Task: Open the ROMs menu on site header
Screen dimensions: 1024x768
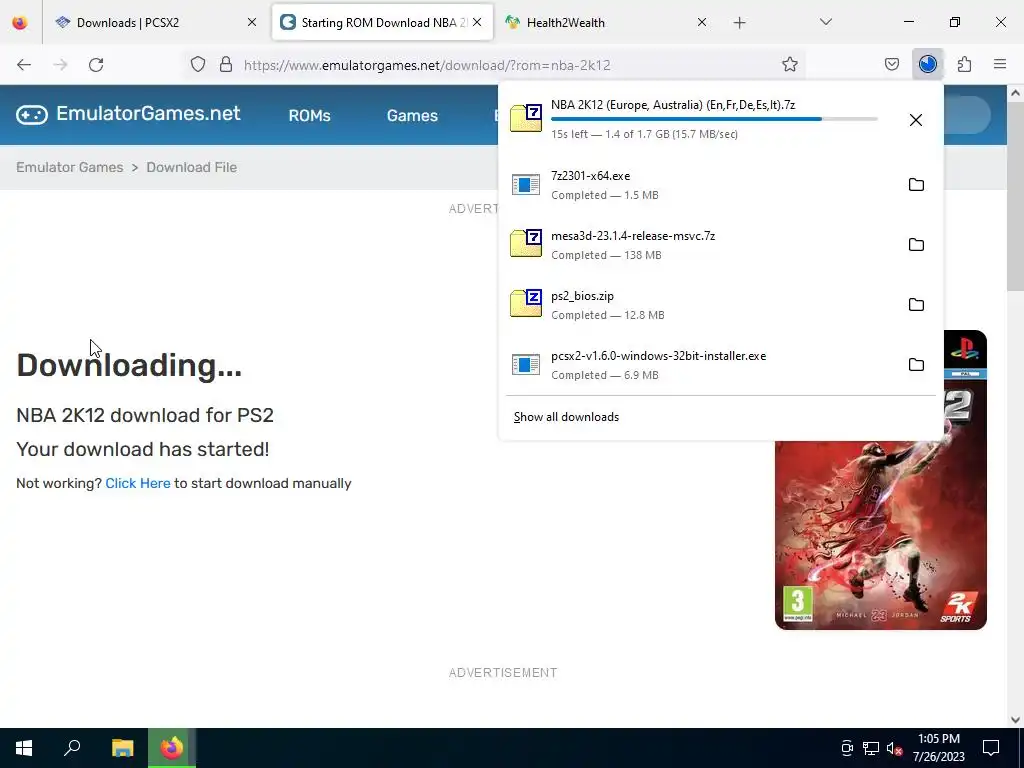Action: [310, 116]
